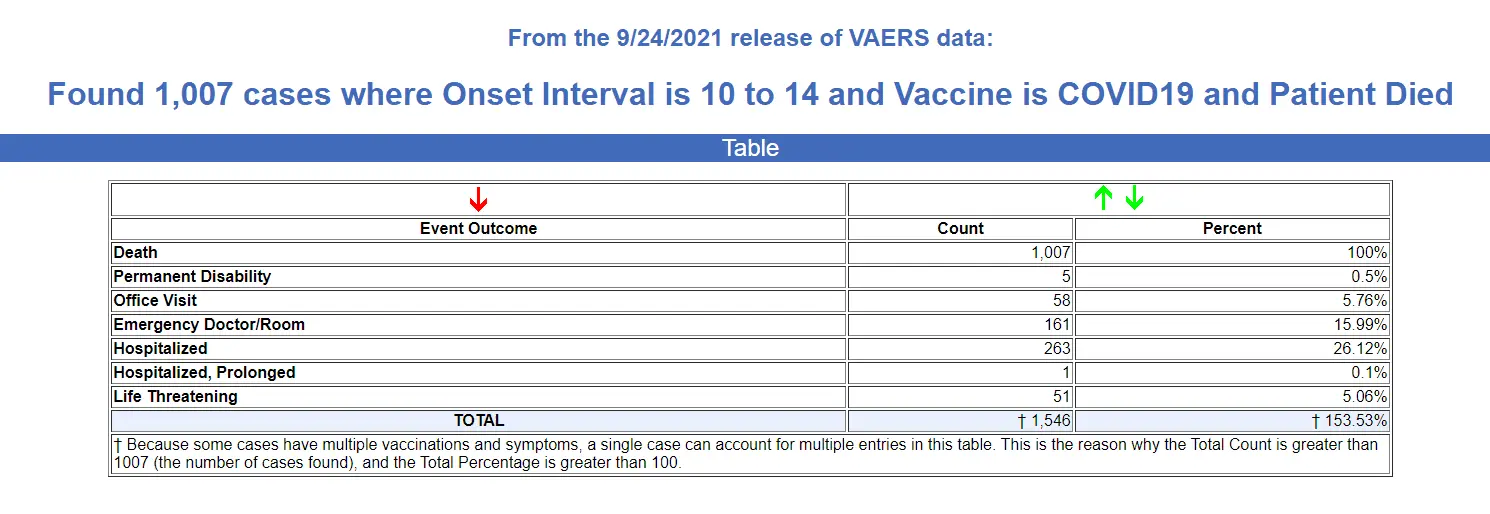Image resolution: width=1490 pixels, height=514 pixels.
Task: Click the green down sort arrow
Action: (x=1134, y=198)
